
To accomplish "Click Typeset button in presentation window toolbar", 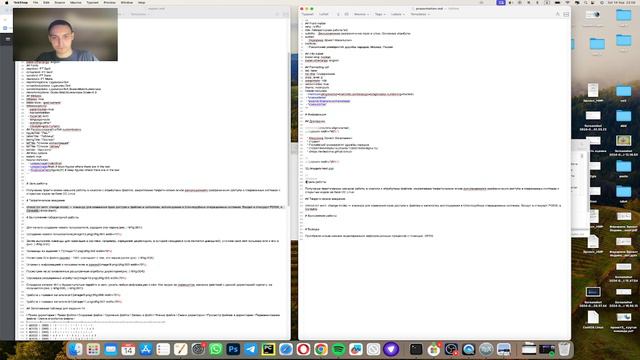I will pos(307,14).
